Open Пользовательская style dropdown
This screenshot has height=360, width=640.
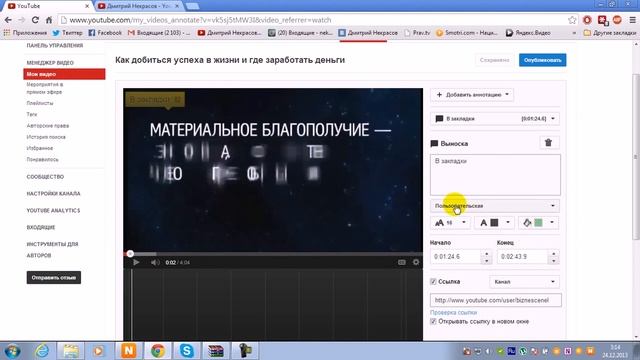click(495, 206)
